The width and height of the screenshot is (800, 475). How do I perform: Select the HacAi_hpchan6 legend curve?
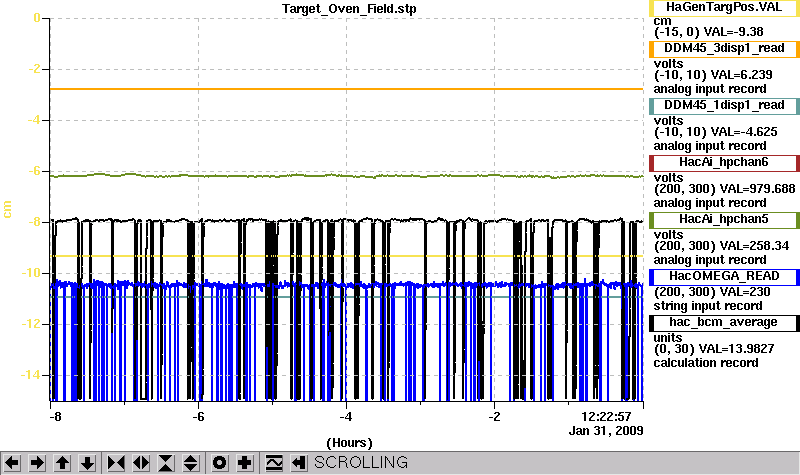click(724, 163)
